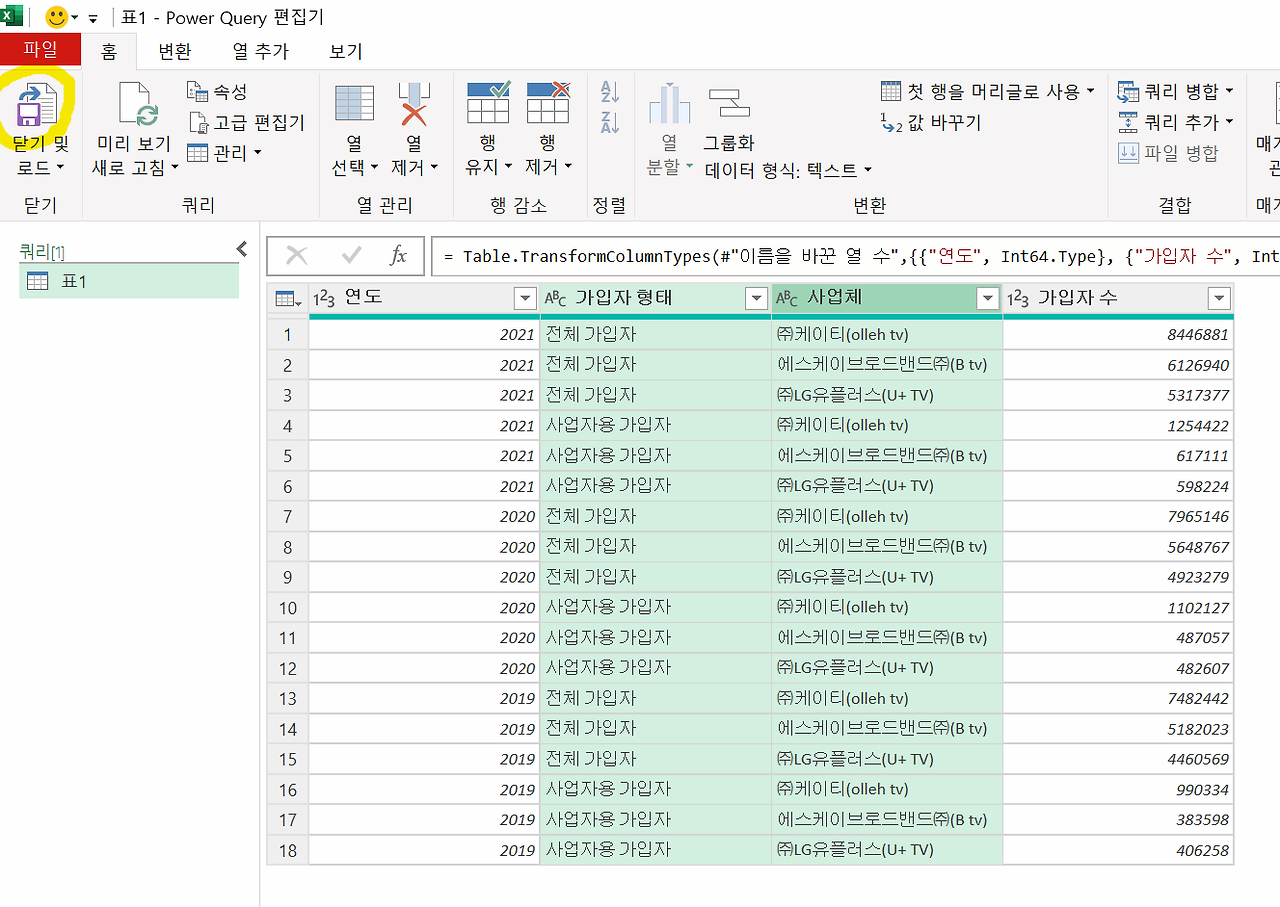Open 쿼리 추가 (Append Queries)
The image size is (1280, 907).
point(1175,122)
